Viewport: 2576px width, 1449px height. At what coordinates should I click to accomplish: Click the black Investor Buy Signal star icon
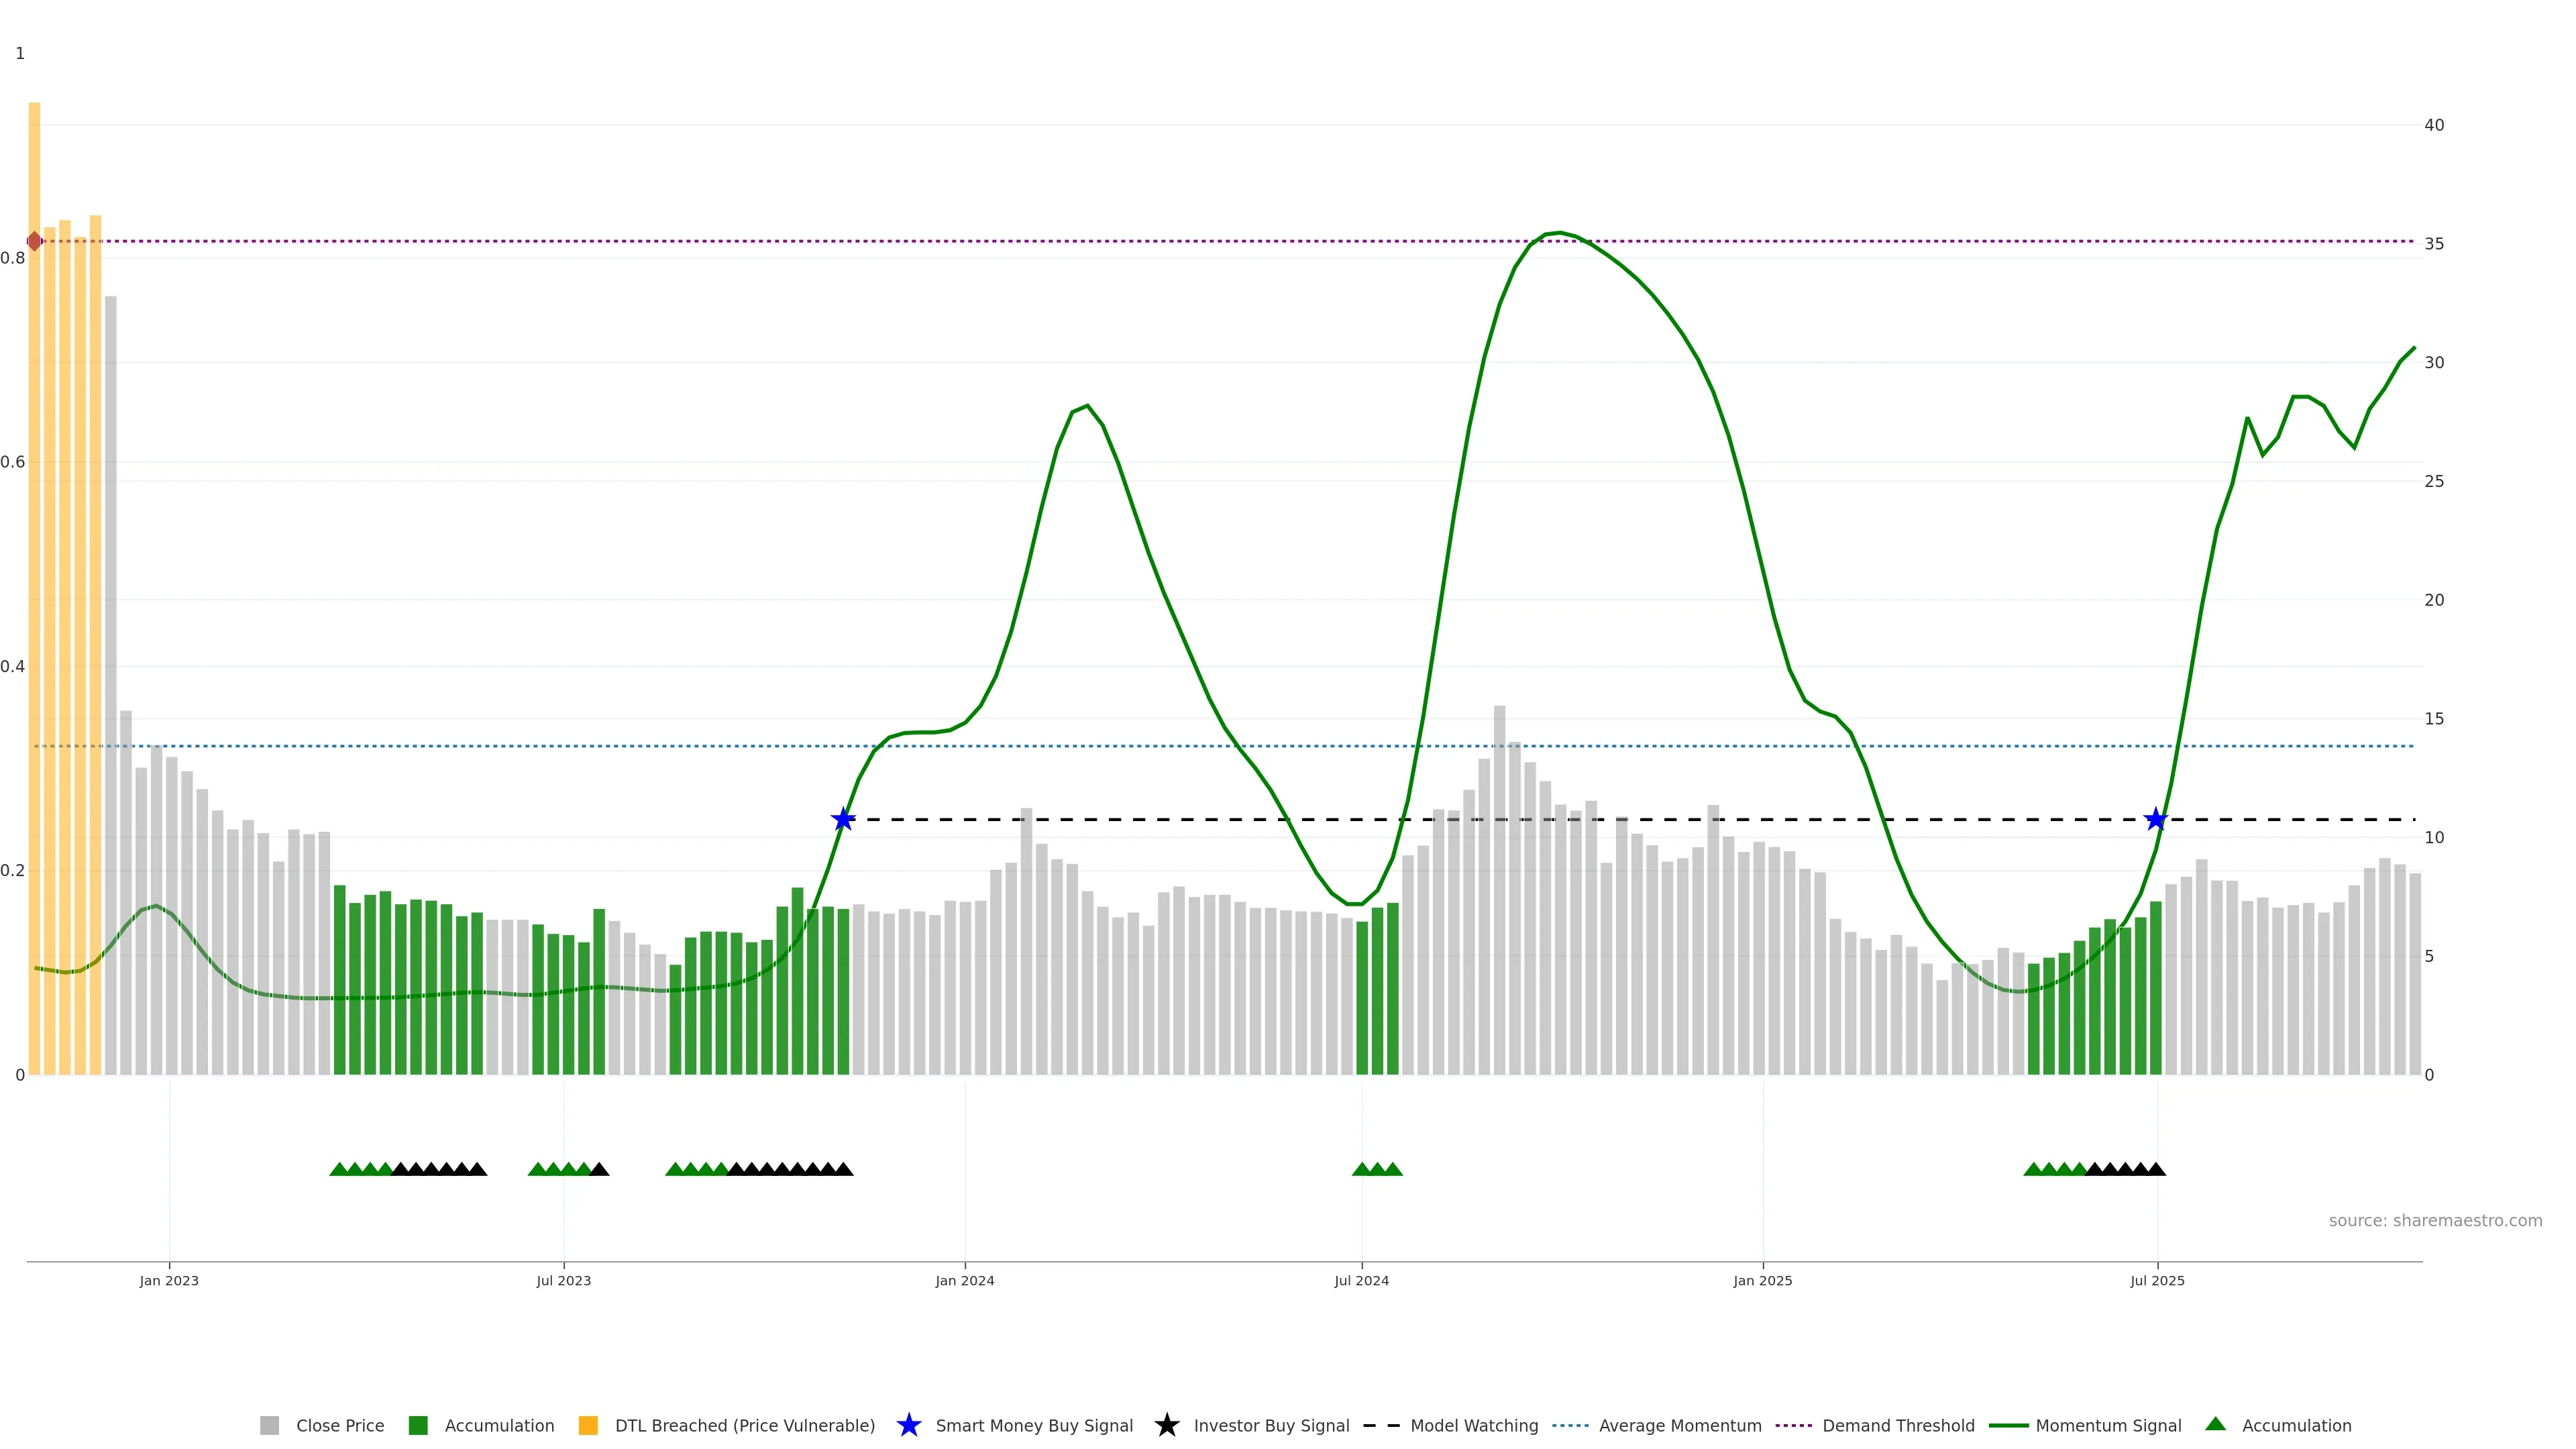[1166, 1426]
